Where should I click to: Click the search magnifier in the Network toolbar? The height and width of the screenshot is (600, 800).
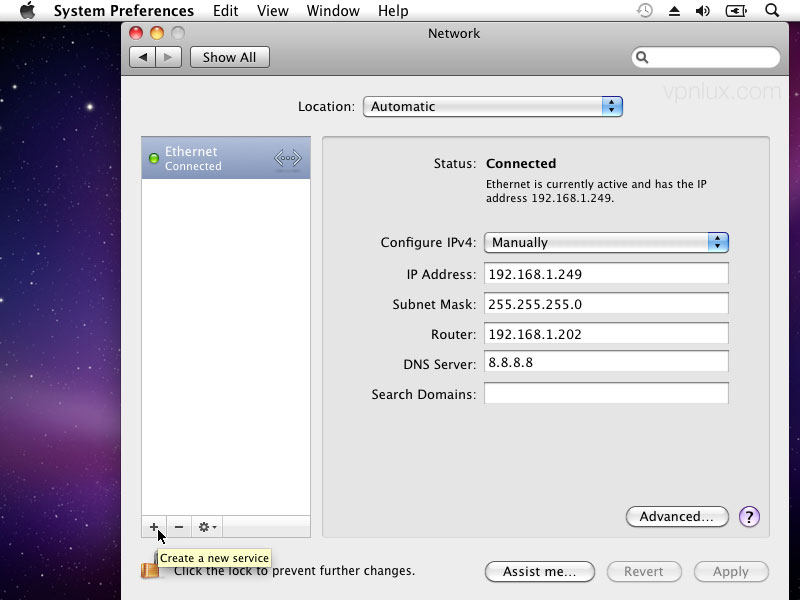(642, 57)
